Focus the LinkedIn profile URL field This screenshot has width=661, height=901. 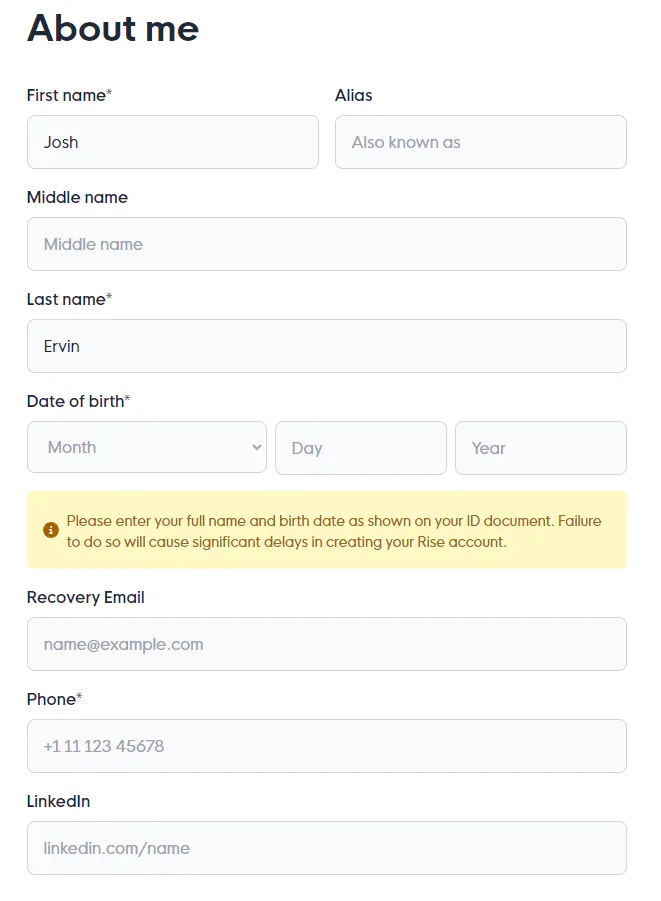pyautogui.click(x=326, y=848)
